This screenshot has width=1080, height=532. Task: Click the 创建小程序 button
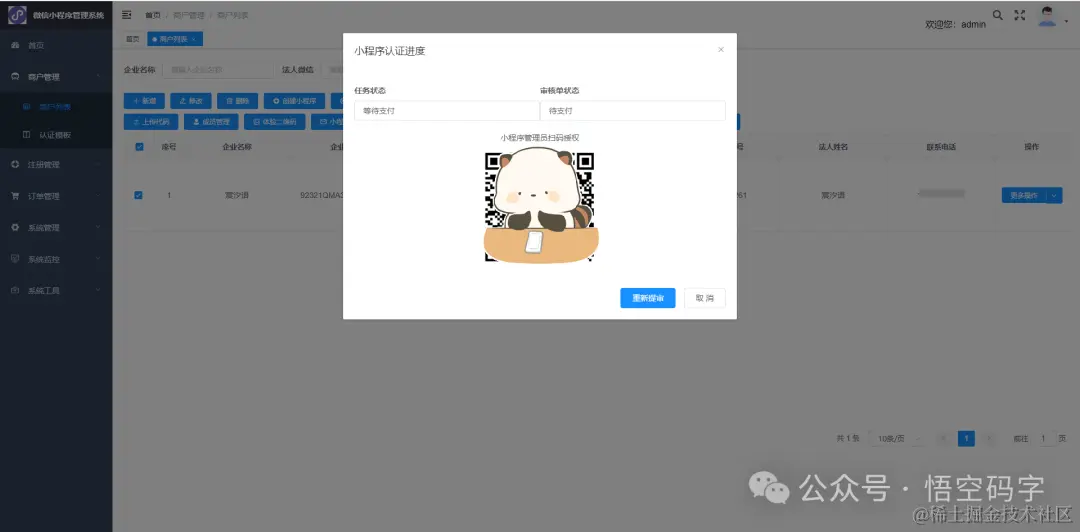294,101
